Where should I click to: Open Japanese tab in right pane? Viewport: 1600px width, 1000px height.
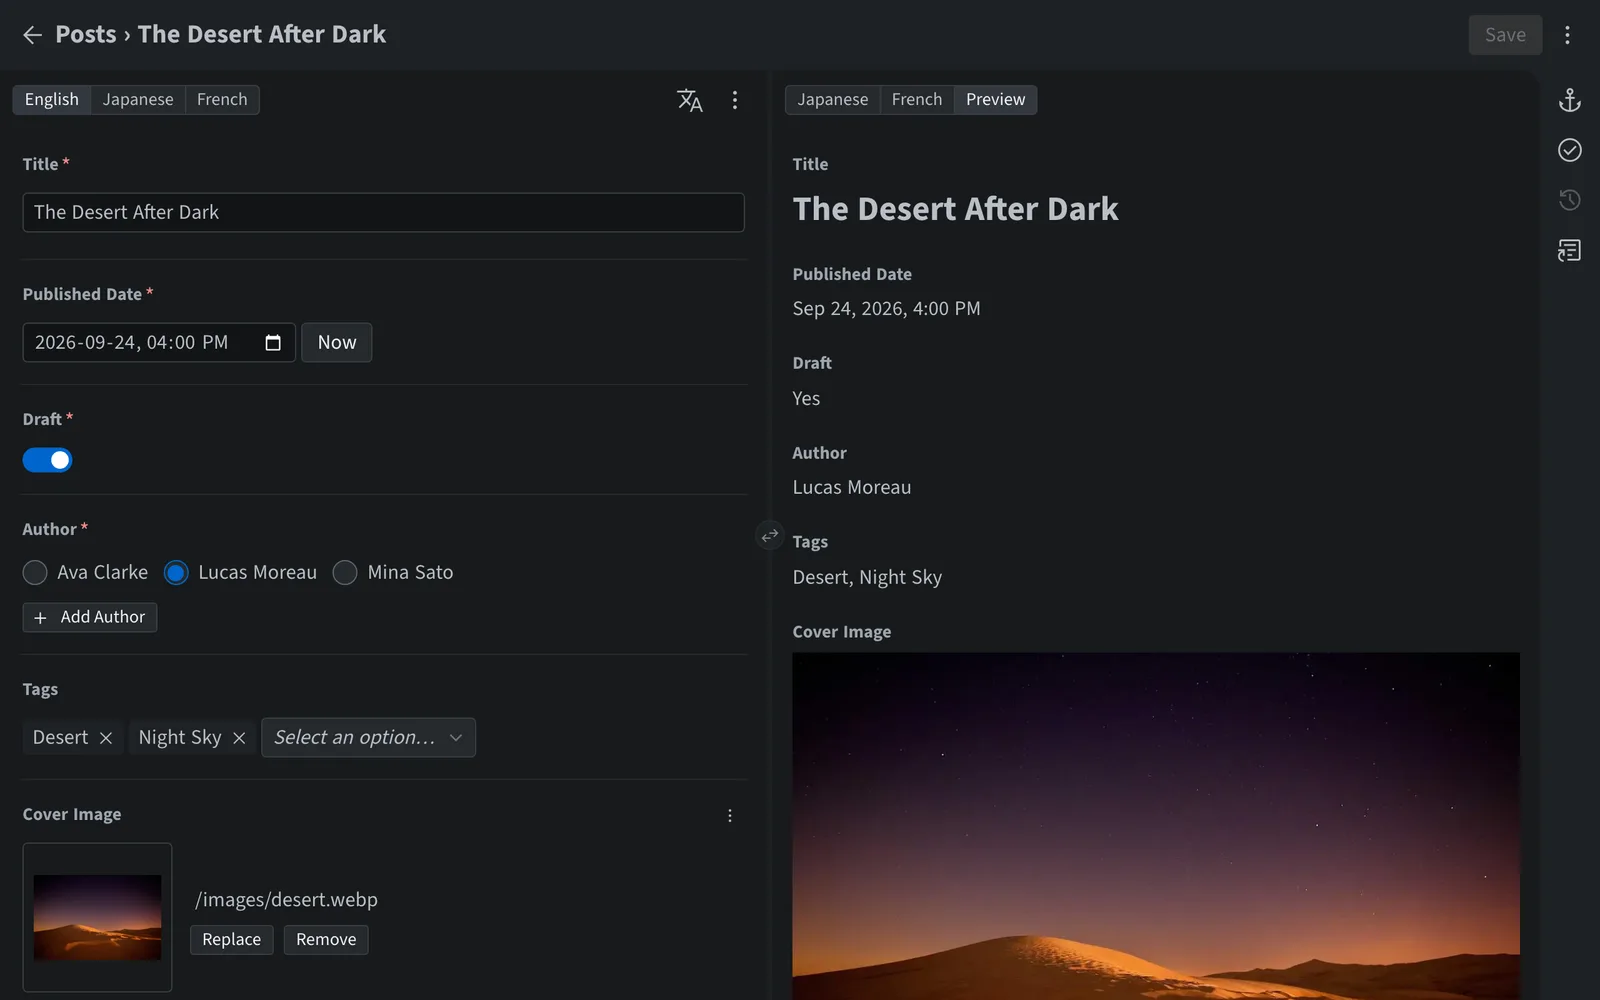(x=833, y=100)
